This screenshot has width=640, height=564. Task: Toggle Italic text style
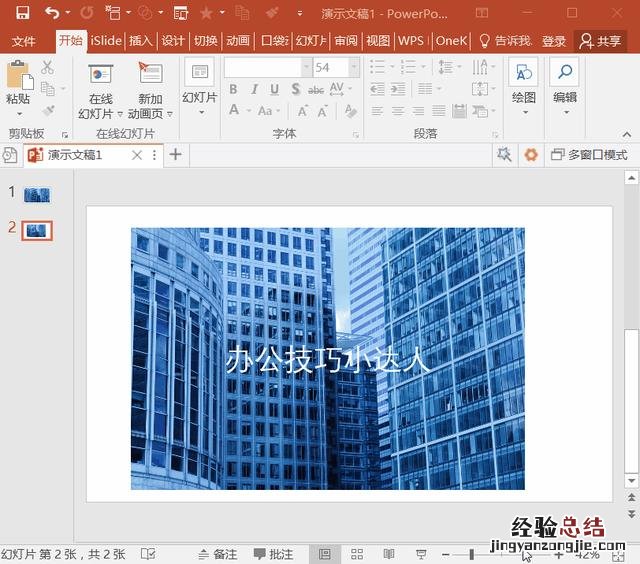click(x=254, y=90)
